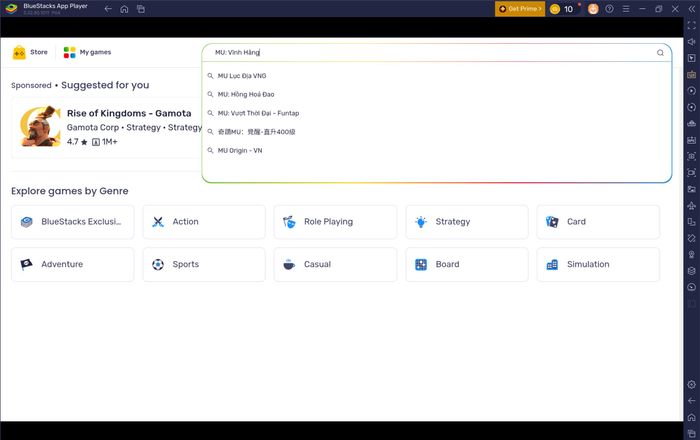Viewport: 700px width, 440px height.
Task: Browse the BlueStacks Exclusive genre
Action: click(73, 222)
